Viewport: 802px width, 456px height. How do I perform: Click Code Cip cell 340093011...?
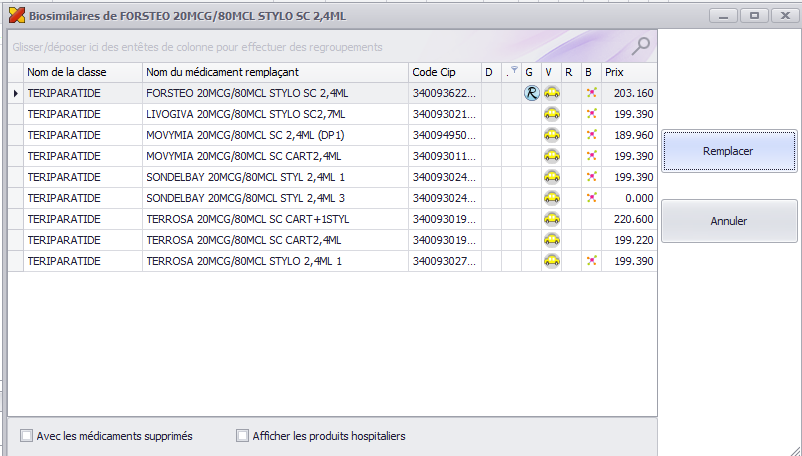point(444,156)
